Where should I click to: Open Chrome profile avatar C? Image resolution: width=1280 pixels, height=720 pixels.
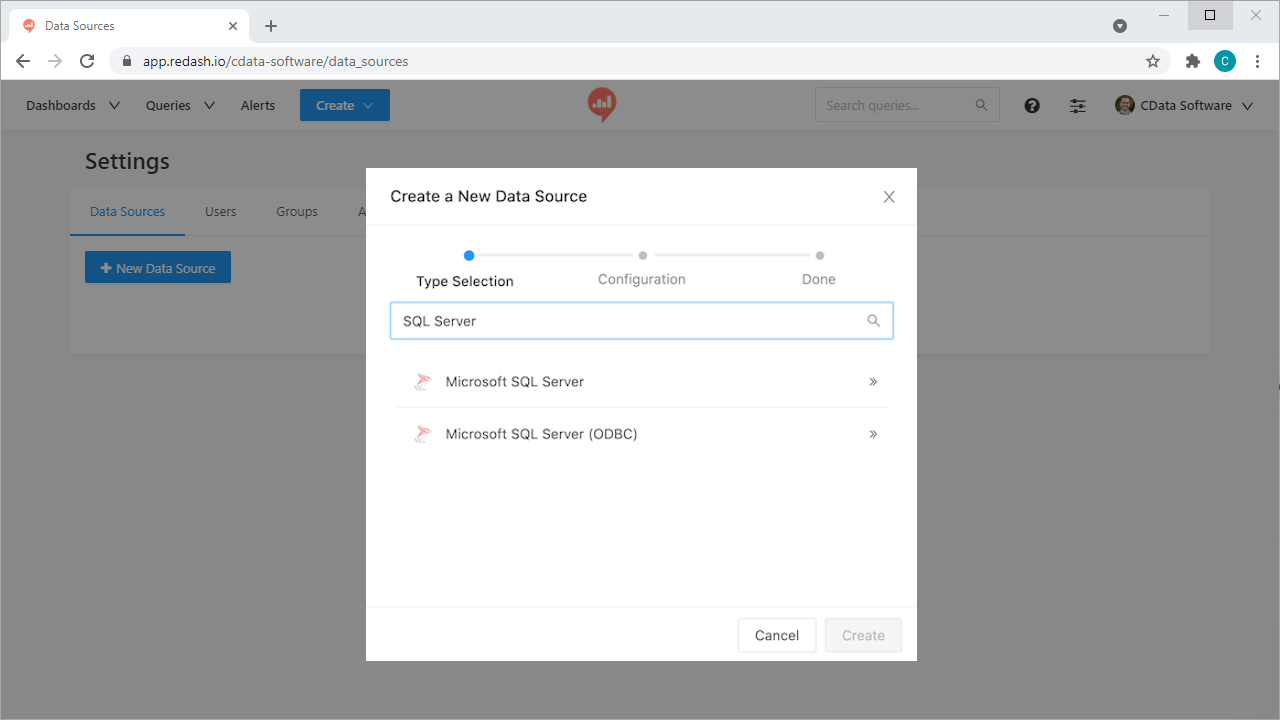click(1225, 61)
